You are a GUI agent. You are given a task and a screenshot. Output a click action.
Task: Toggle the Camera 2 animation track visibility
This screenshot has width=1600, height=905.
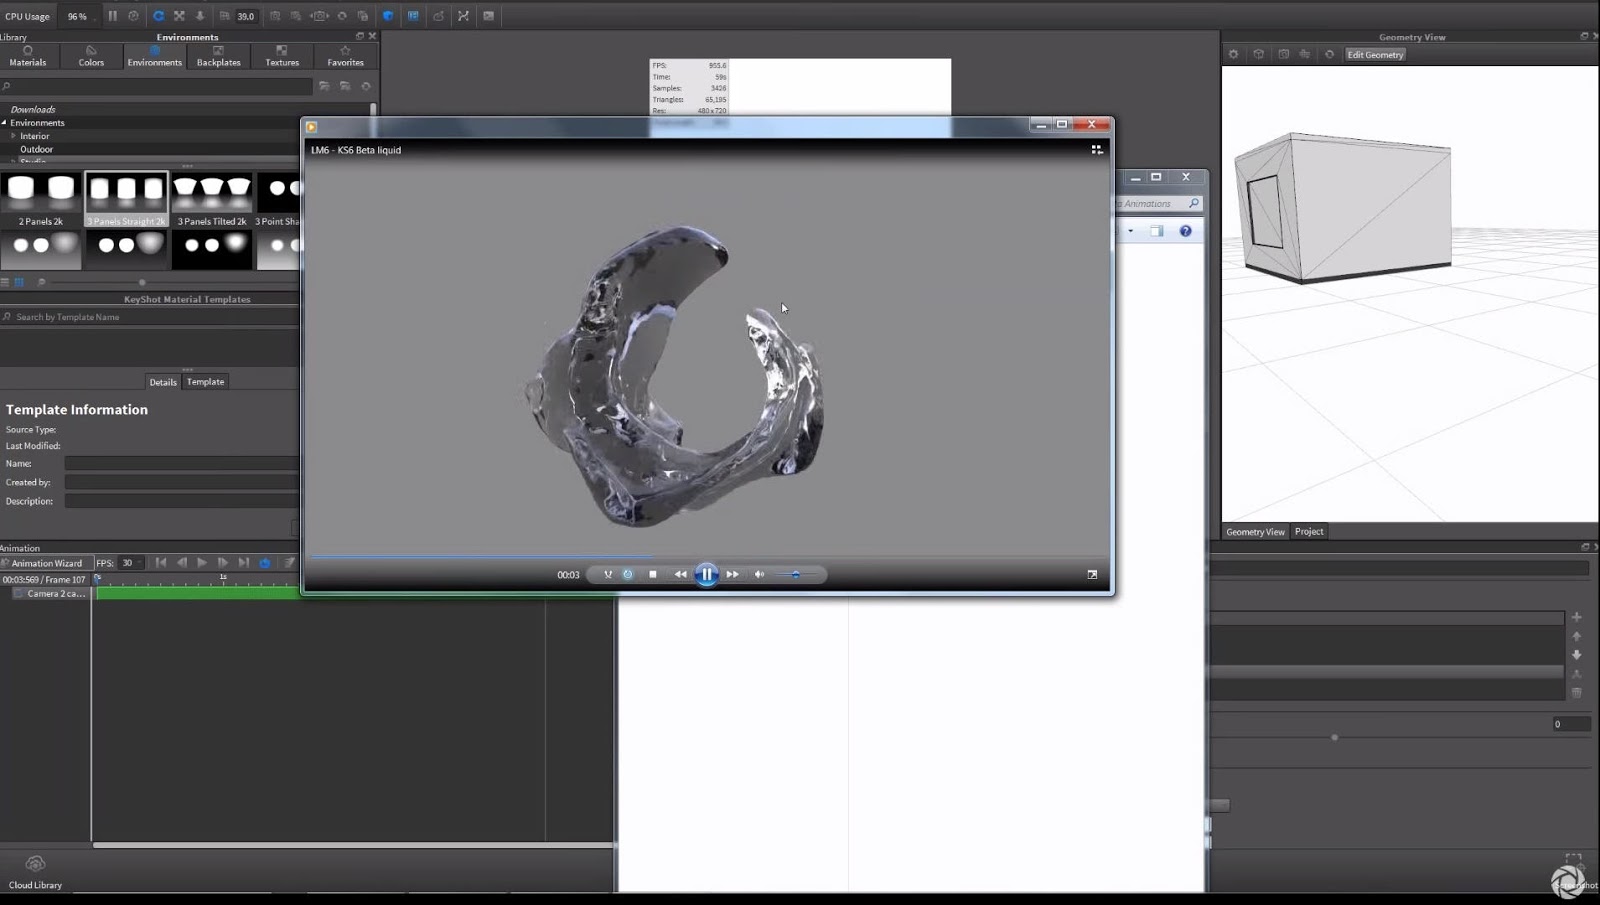tap(19, 593)
